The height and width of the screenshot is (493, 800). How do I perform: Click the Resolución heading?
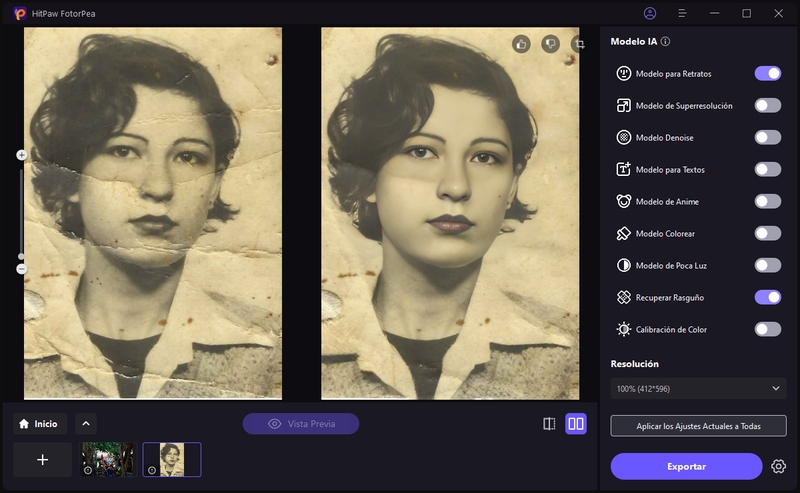coord(635,364)
